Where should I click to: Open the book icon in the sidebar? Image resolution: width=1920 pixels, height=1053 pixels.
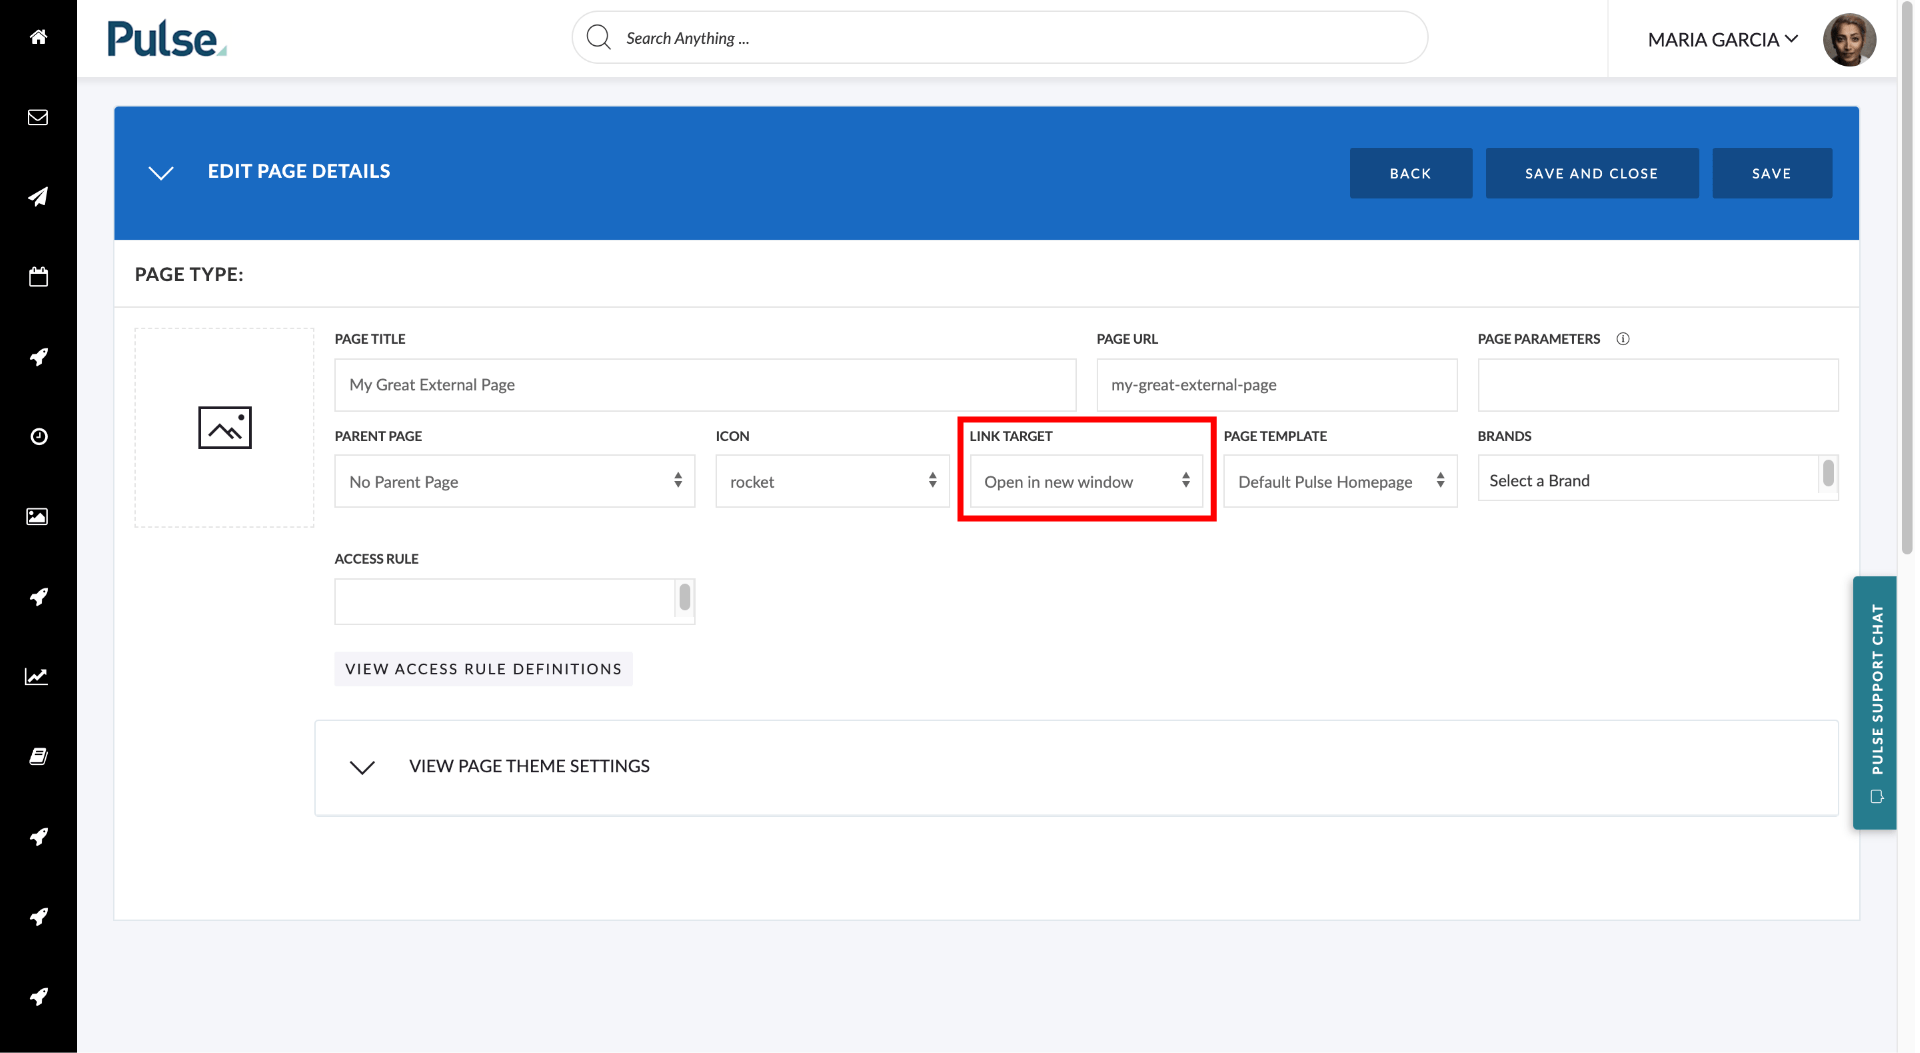[x=38, y=757]
